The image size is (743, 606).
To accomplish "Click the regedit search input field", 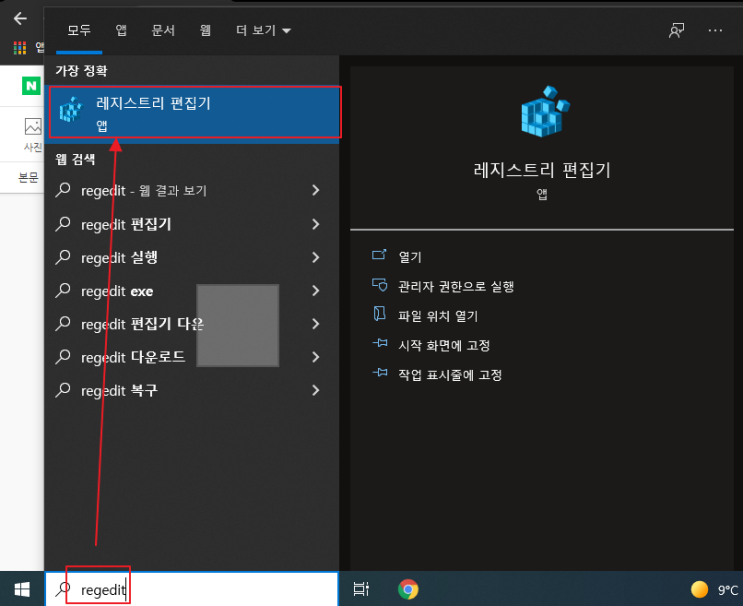I will tap(192, 589).
